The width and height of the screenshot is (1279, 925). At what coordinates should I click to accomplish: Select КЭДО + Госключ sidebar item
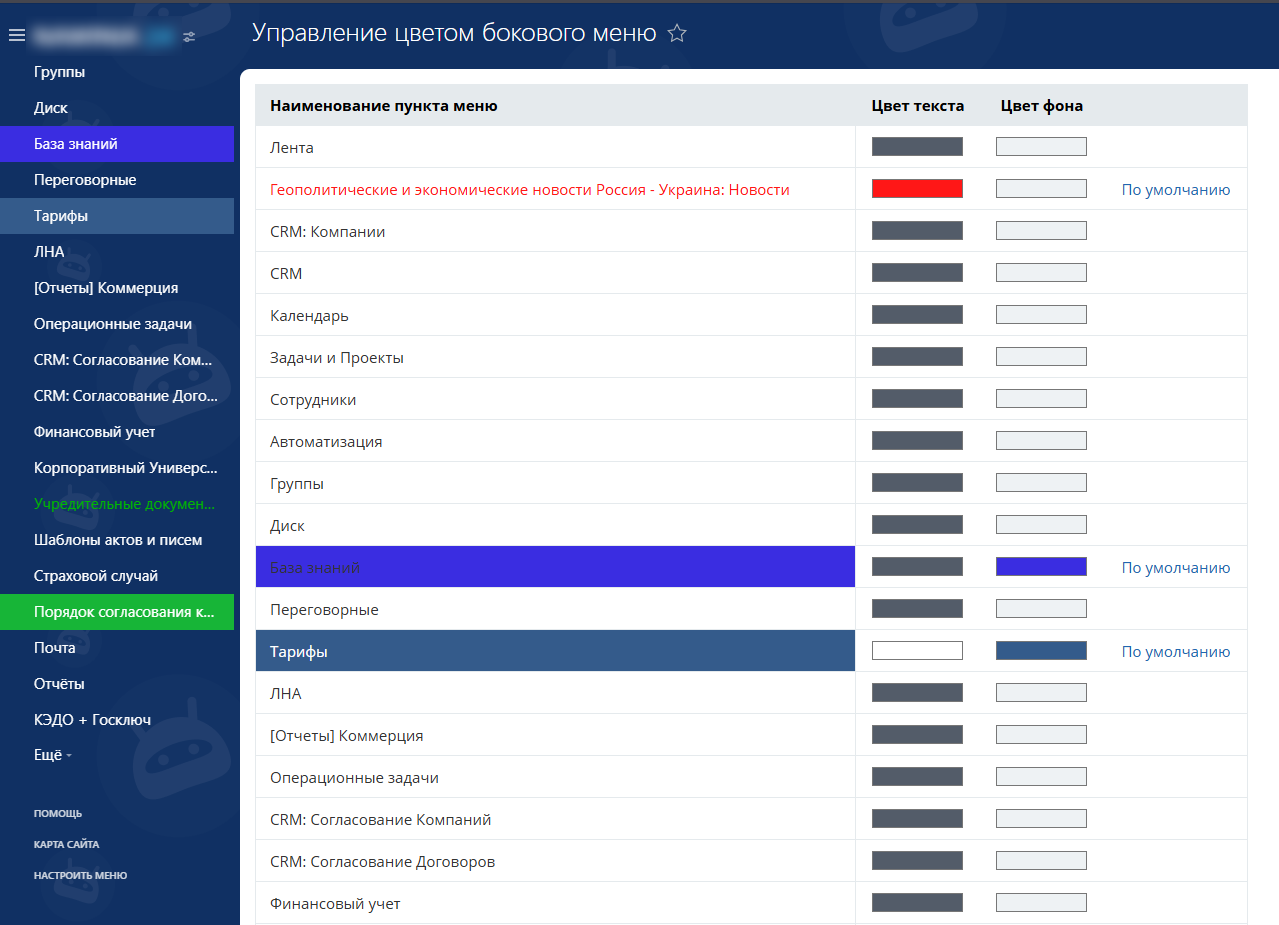pos(92,720)
